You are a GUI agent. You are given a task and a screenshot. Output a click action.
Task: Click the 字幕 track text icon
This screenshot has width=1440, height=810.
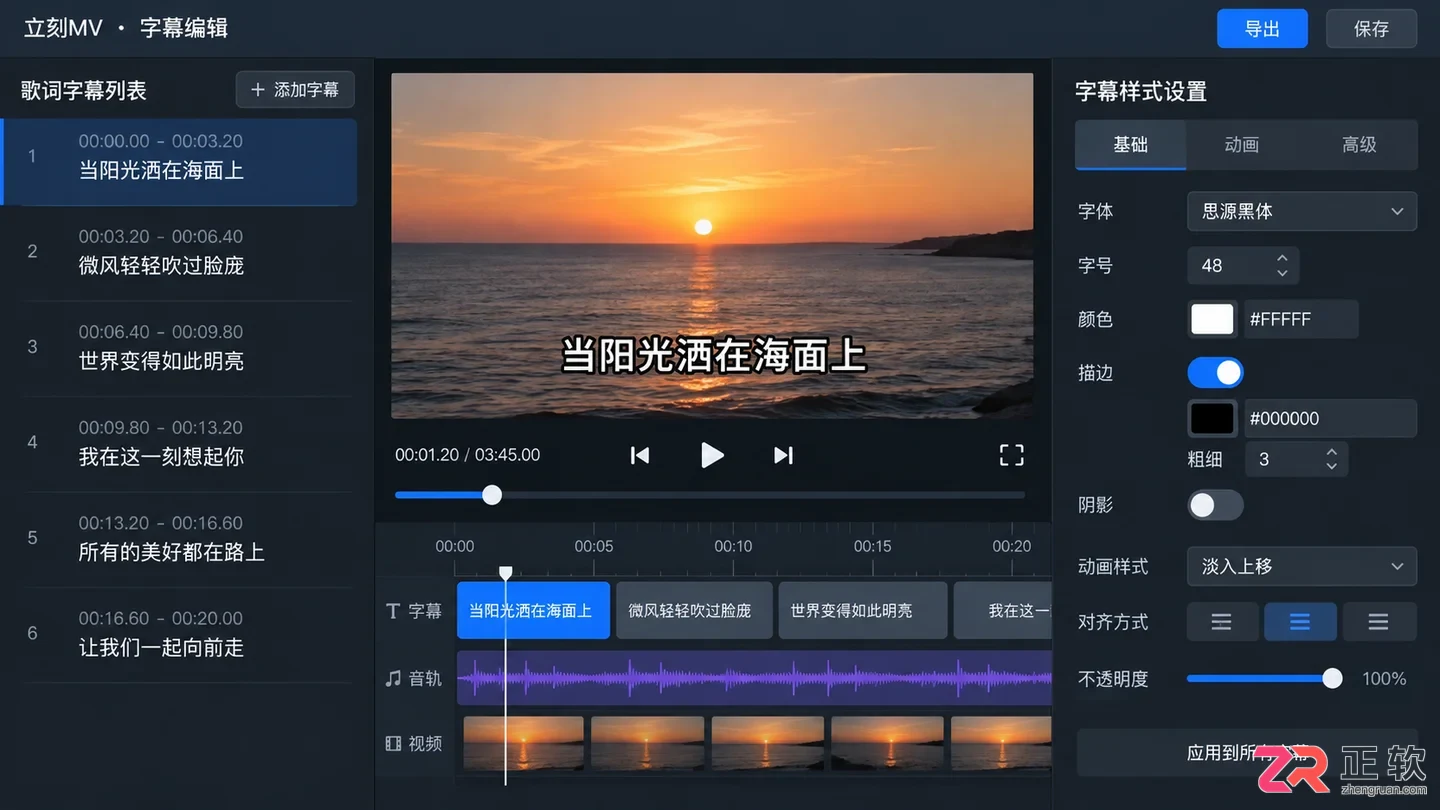click(x=393, y=611)
